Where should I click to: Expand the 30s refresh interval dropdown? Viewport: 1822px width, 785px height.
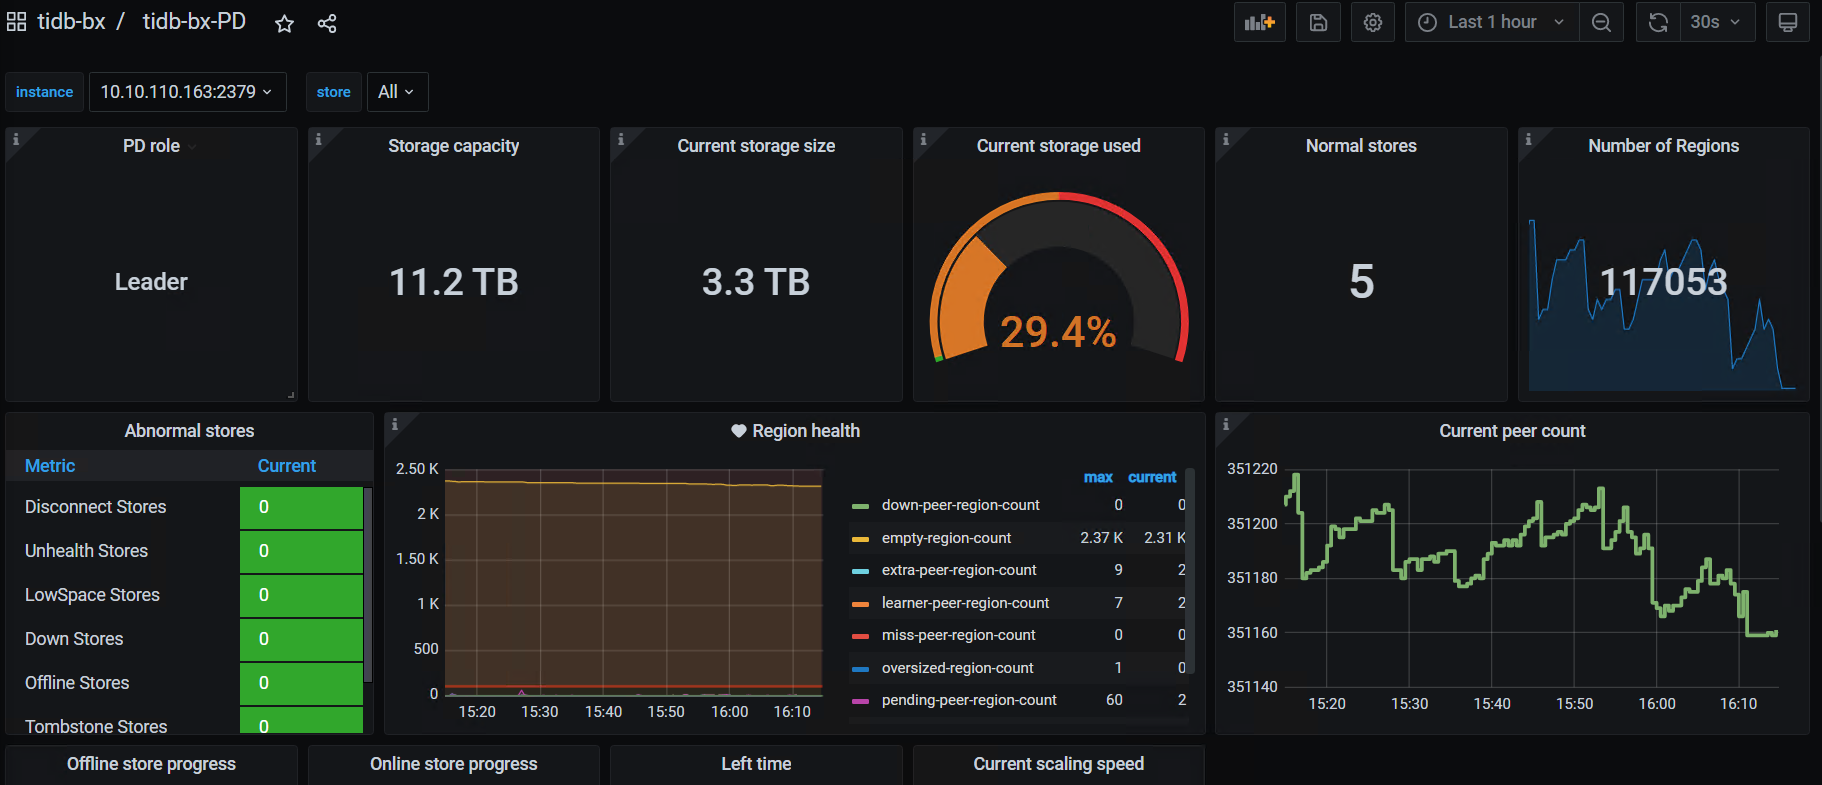[x=1716, y=22]
